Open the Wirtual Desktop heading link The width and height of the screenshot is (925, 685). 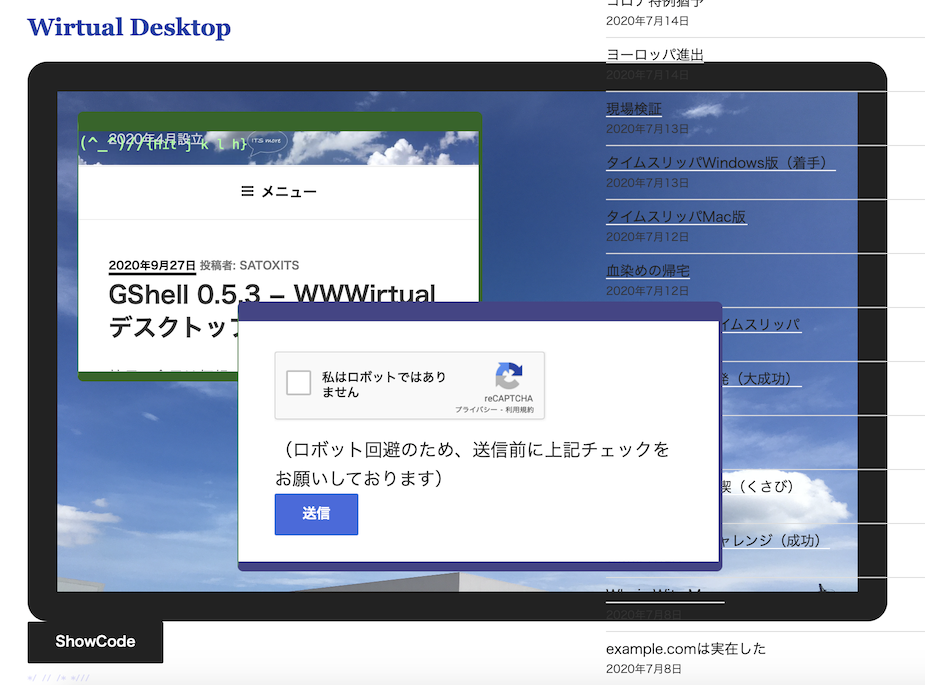(x=129, y=28)
